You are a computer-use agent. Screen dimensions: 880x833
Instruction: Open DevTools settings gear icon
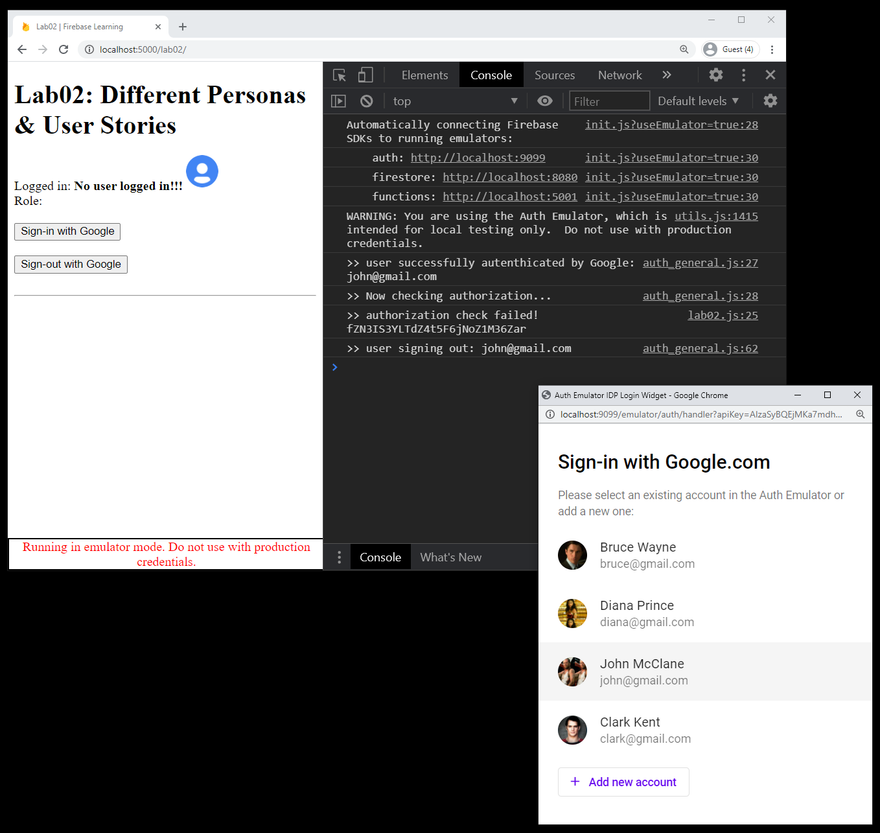coord(716,75)
